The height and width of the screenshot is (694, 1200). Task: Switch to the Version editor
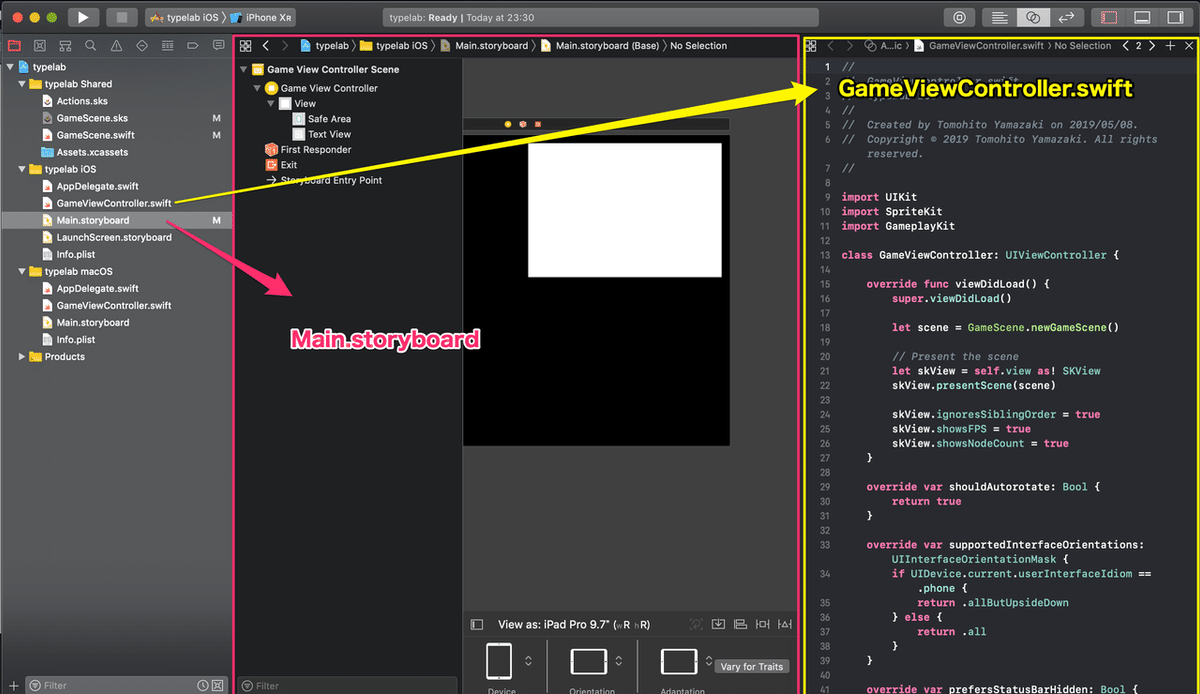[x=1067, y=17]
